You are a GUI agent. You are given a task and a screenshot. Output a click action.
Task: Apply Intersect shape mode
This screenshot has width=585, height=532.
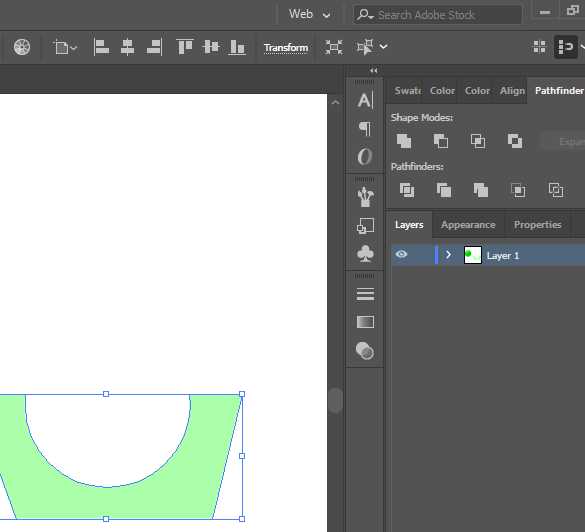(478, 141)
